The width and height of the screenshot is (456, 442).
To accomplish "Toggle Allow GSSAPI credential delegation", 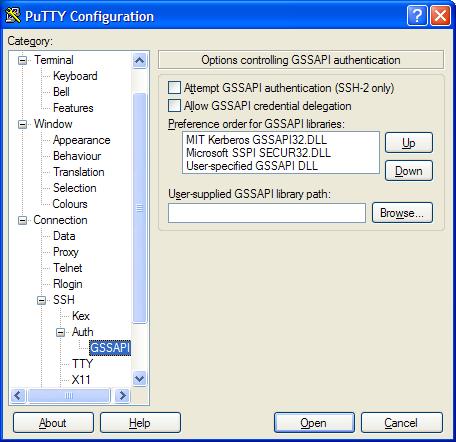I will 174,106.
